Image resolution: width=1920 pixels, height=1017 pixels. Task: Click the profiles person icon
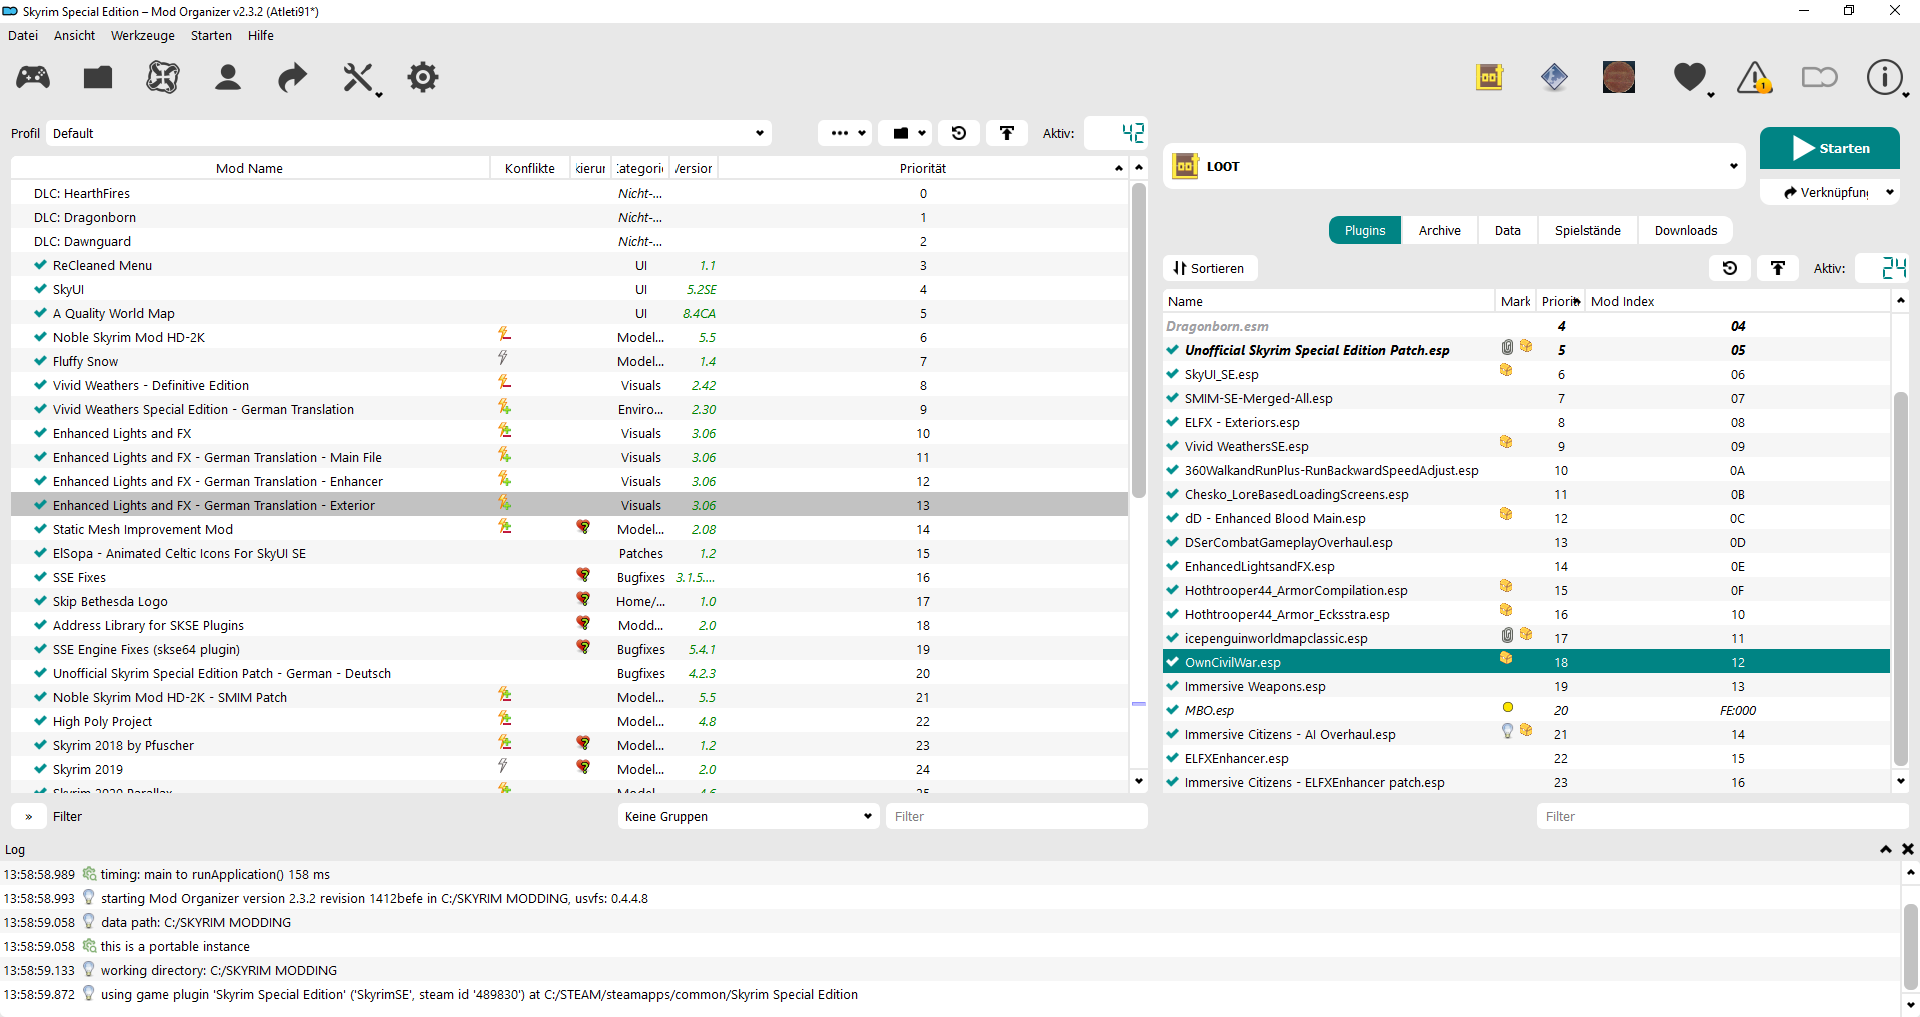[x=228, y=77]
